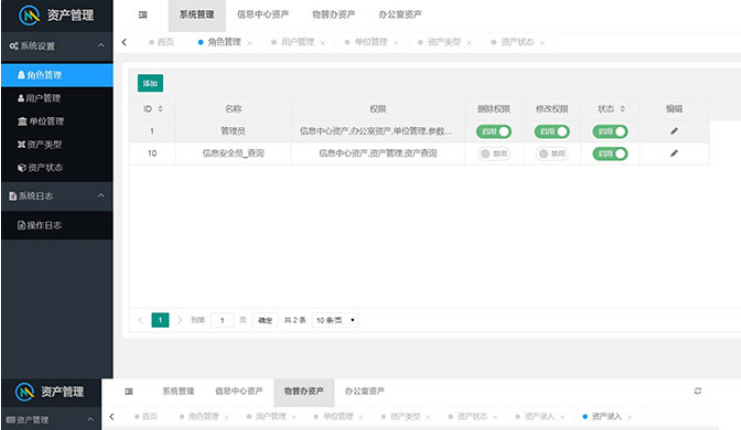Click the 信息安全员_查询 name cell
Image resolution: width=741 pixels, height=430 pixels.
coord(233,153)
